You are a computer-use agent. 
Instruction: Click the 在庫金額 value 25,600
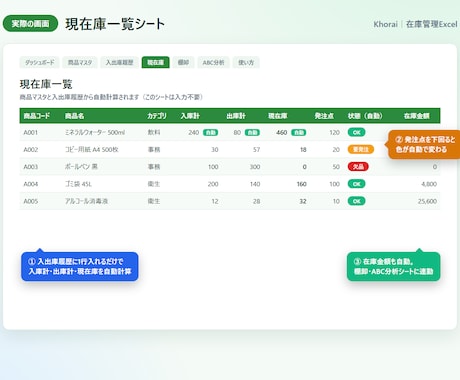click(x=427, y=201)
